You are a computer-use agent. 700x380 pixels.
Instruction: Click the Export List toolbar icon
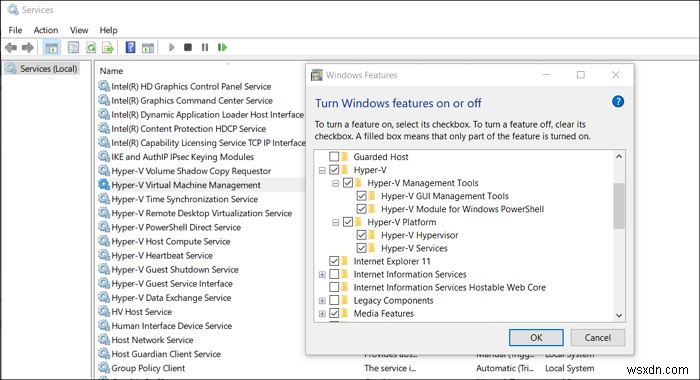108,47
